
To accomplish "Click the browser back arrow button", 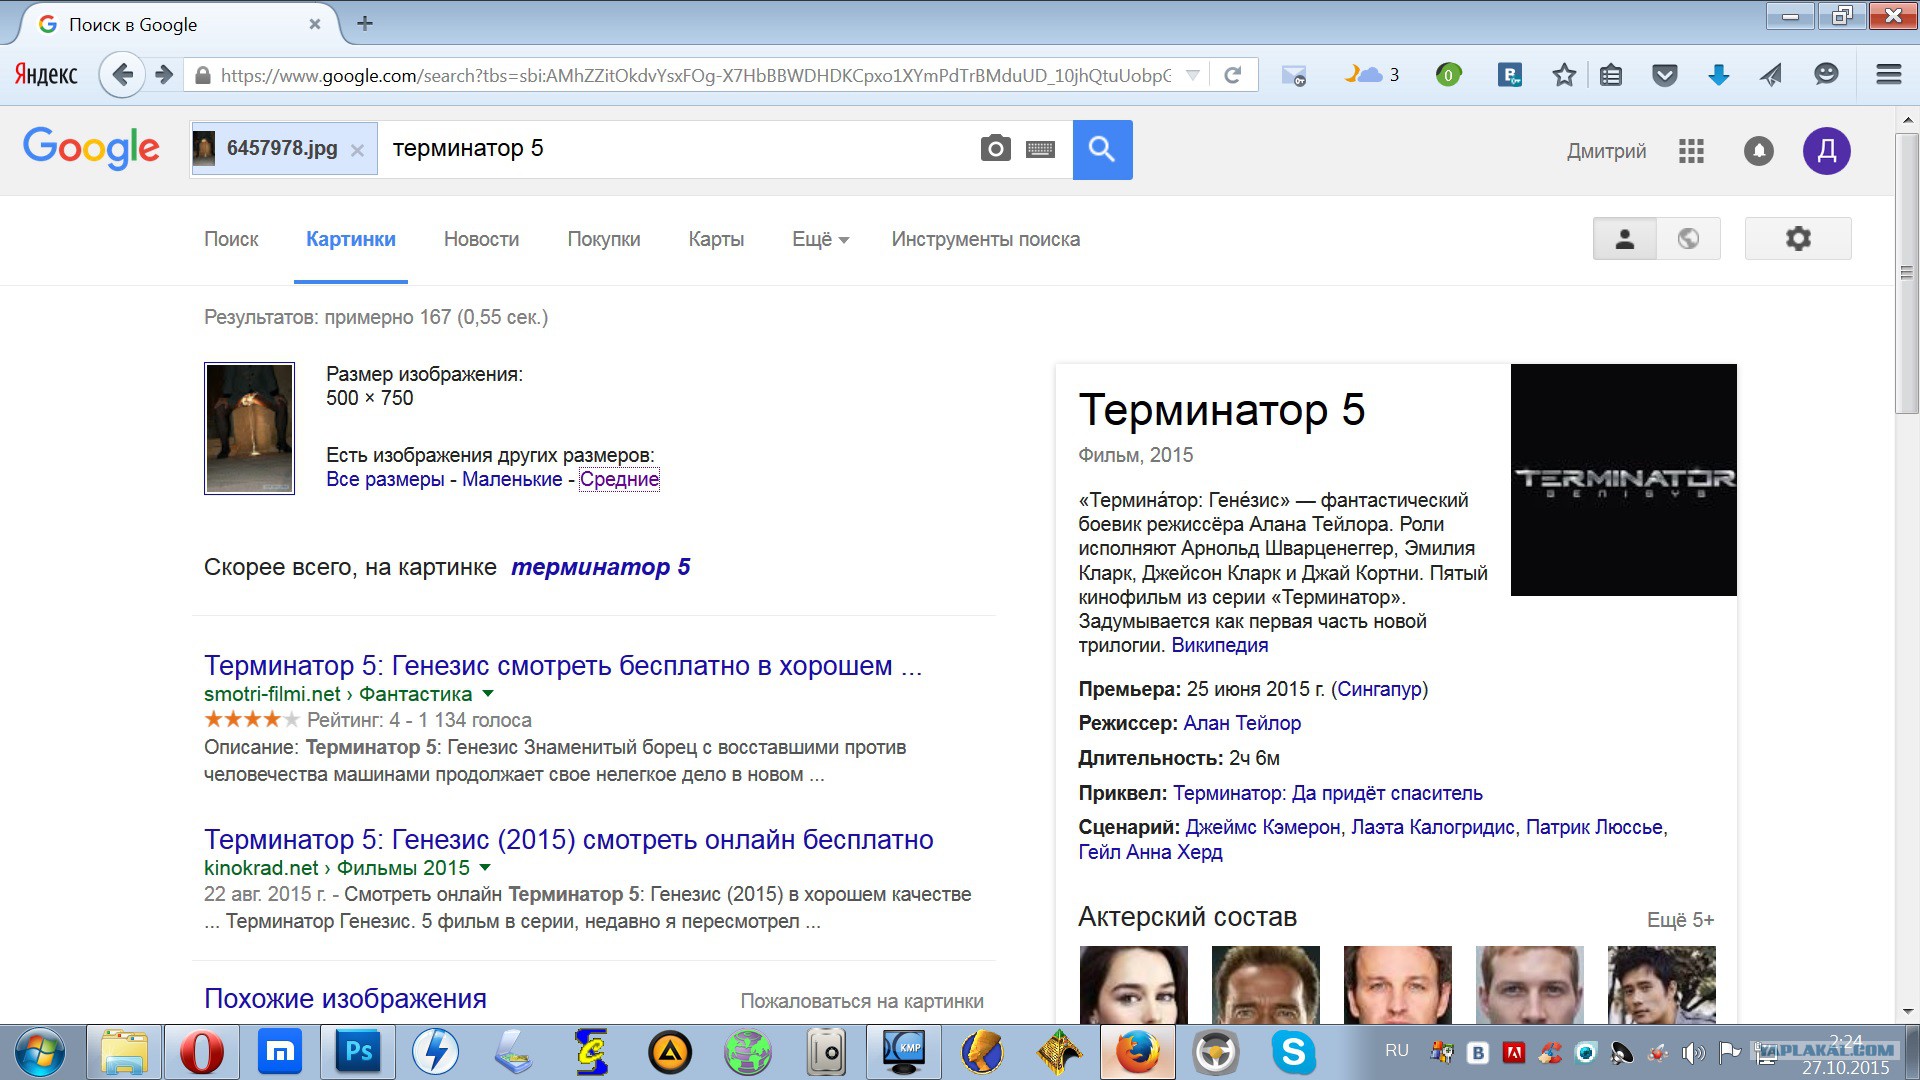I will point(123,75).
